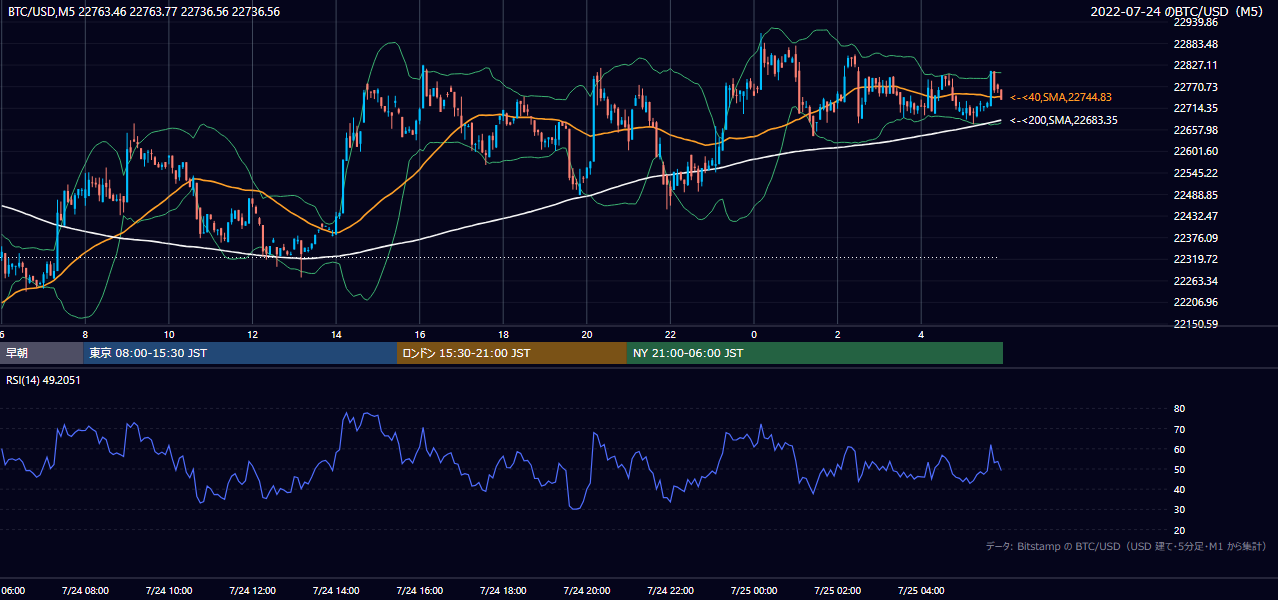1278x600 pixels.
Task: Select the ロンドン 15:30-21:00 JST session bar
Action: (512, 353)
